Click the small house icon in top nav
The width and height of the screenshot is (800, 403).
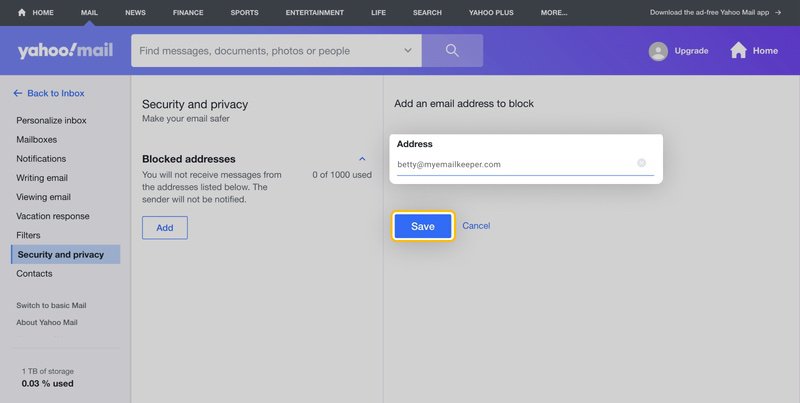(21, 12)
